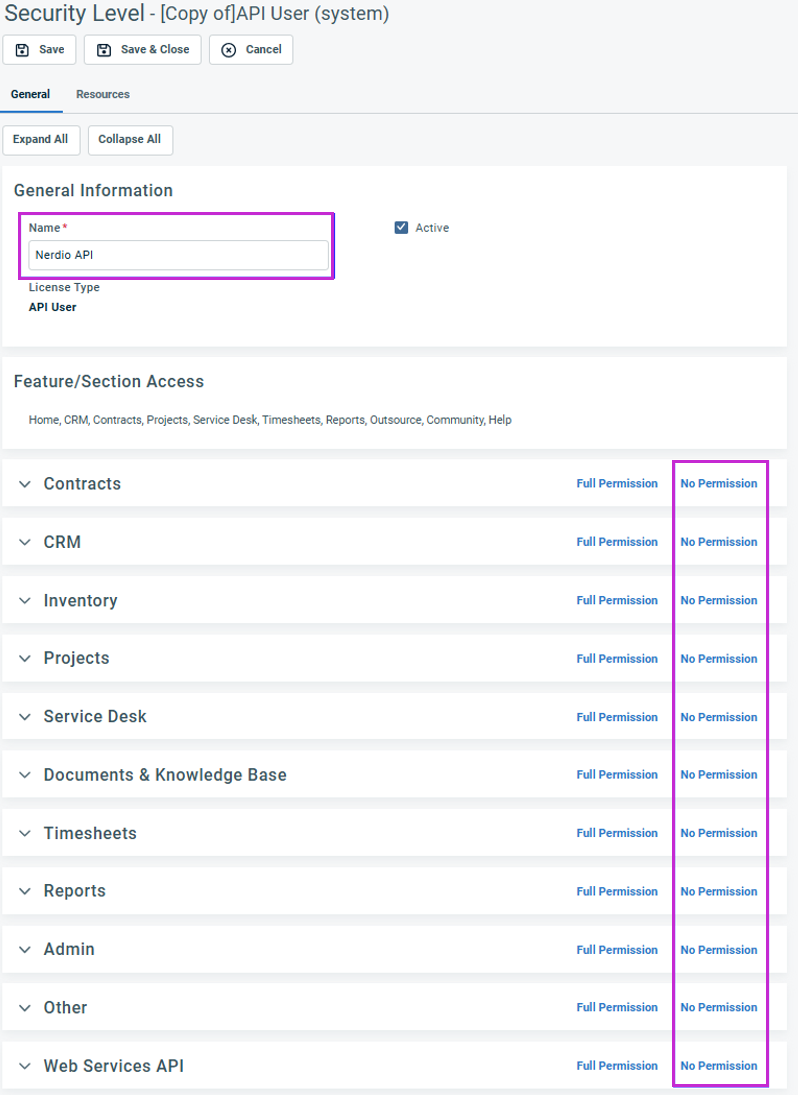Click the Cancel circle-x icon
Image resolution: width=798 pixels, height=1095 pixels.
pyautogui.click(x=229, y=50)
